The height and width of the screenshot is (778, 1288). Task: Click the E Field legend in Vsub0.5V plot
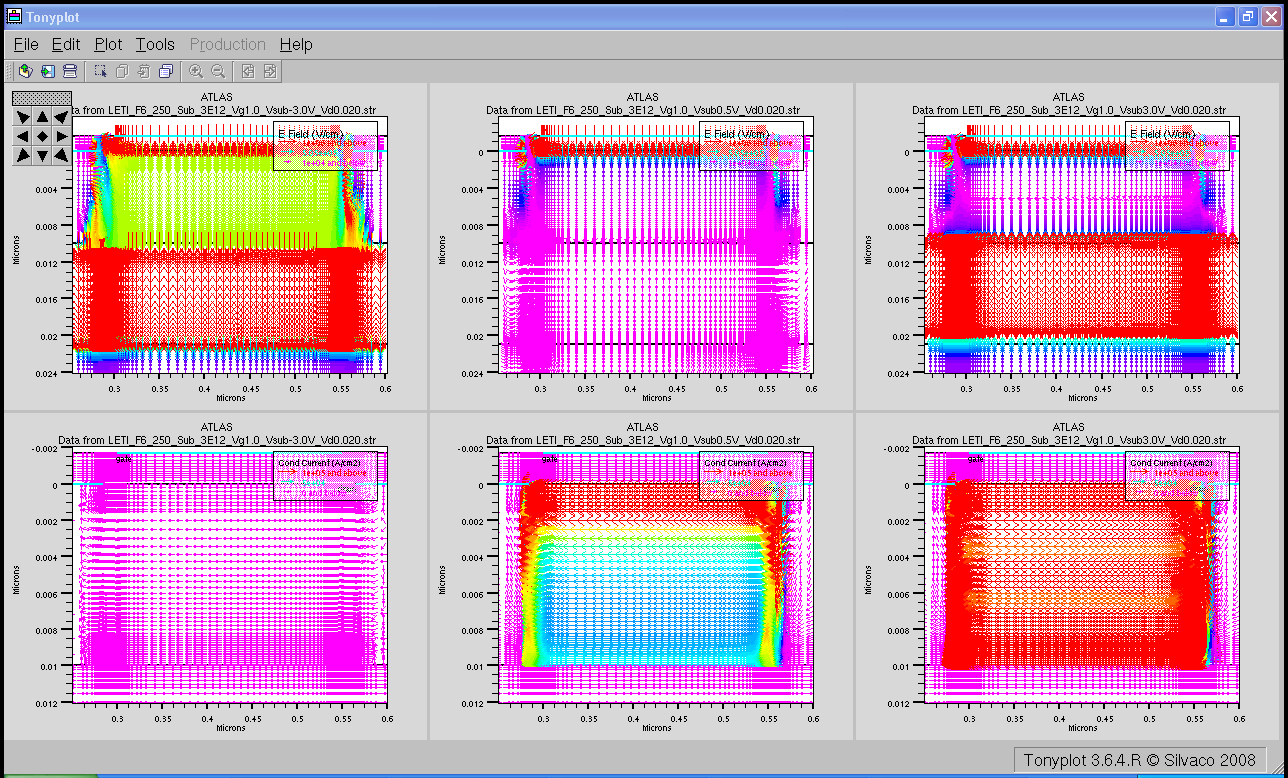751,146
